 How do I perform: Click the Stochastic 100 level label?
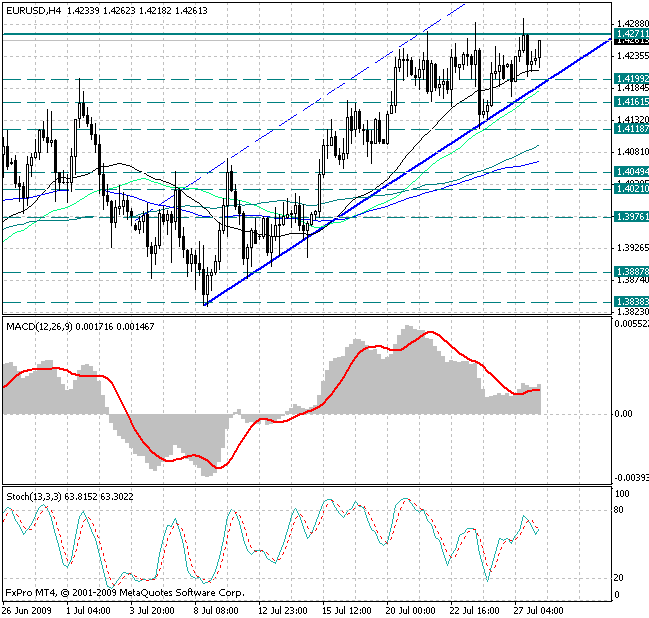click(x=622, y=493)
